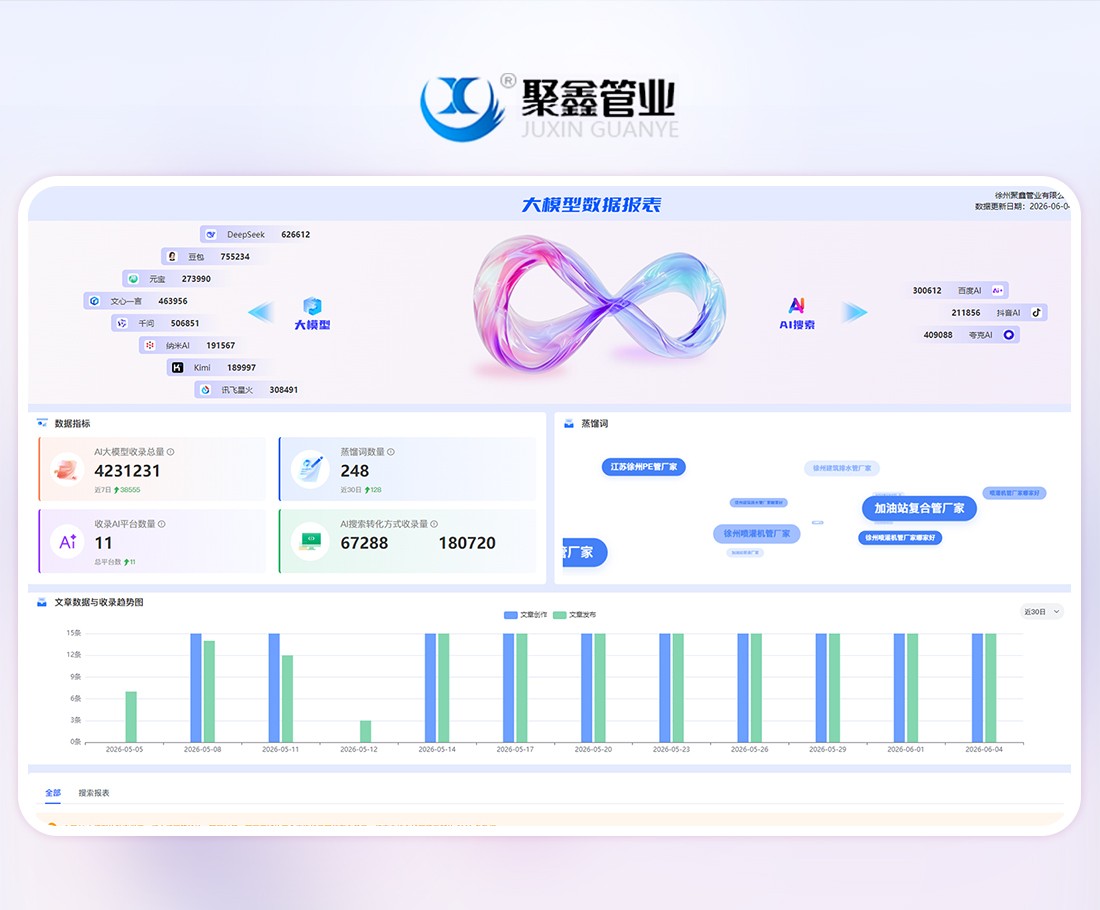Click the left-pointing arrow beside 大模型
The height and width of the screenshot is (910, 1100).
pos(262,312)
